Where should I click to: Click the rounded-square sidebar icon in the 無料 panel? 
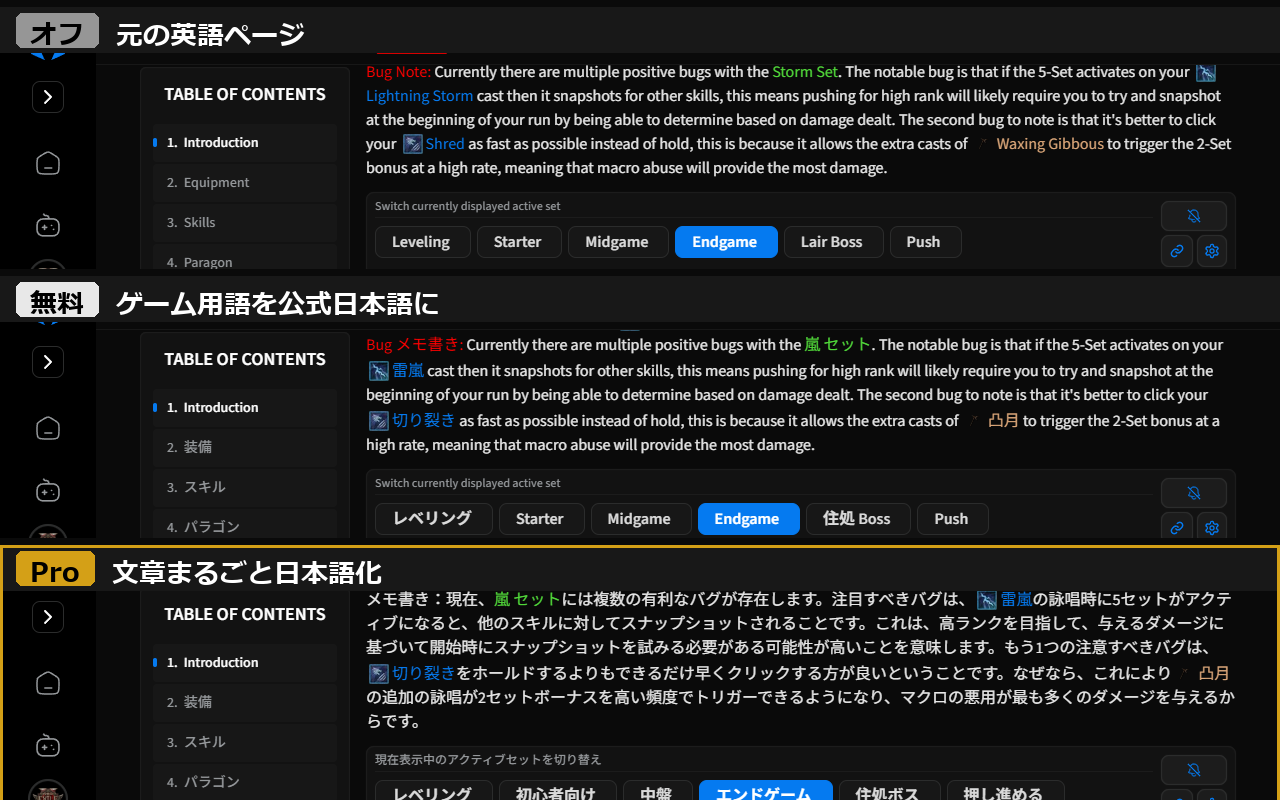click(48, 428)
